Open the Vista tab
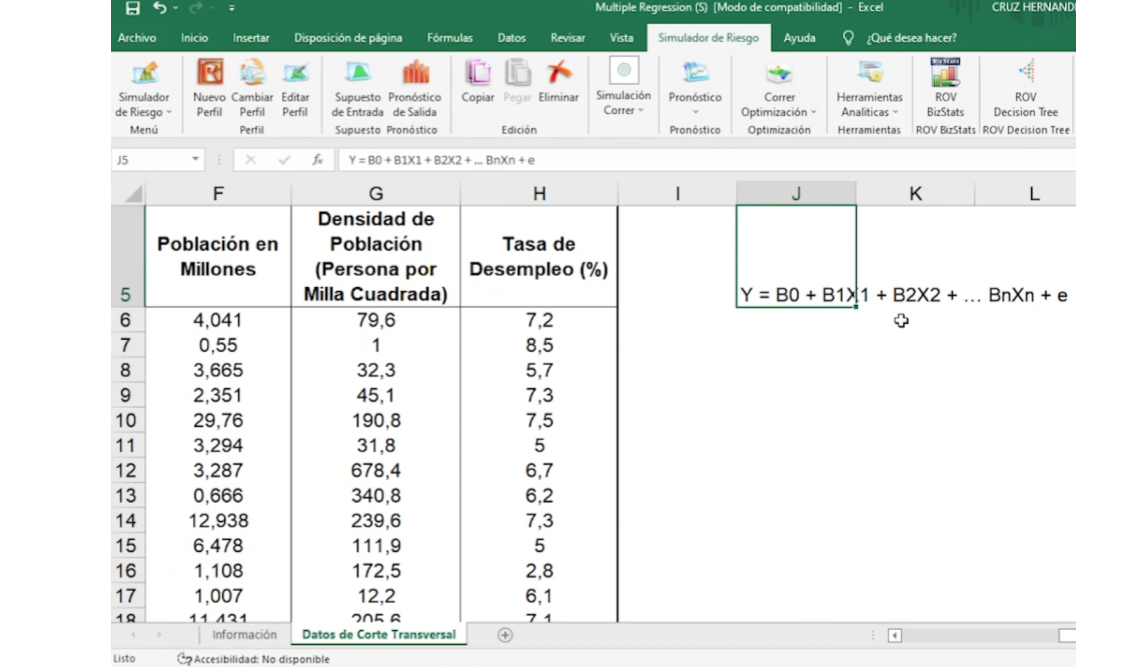Viewport: 1140px width, 670px height. [621, 38]
